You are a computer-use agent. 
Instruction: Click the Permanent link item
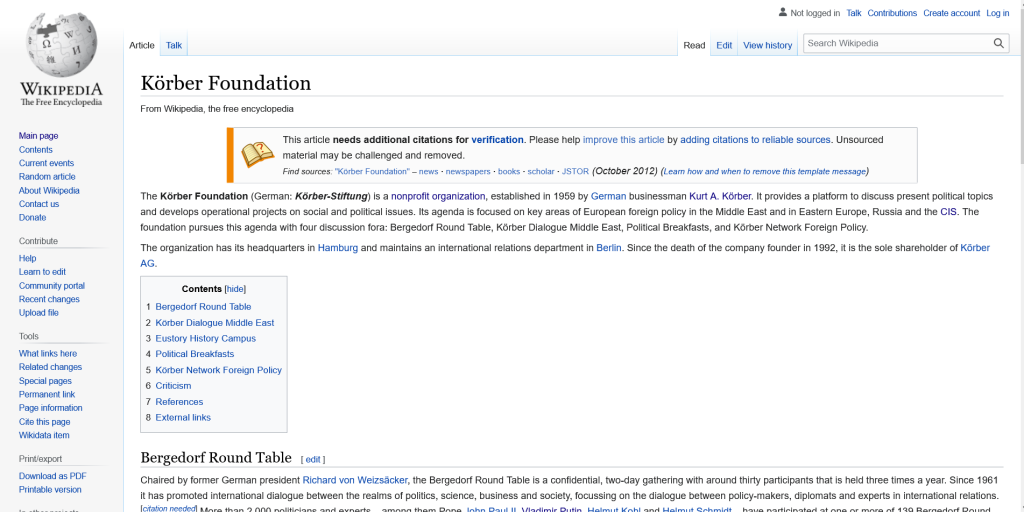[x=47, y=394]
